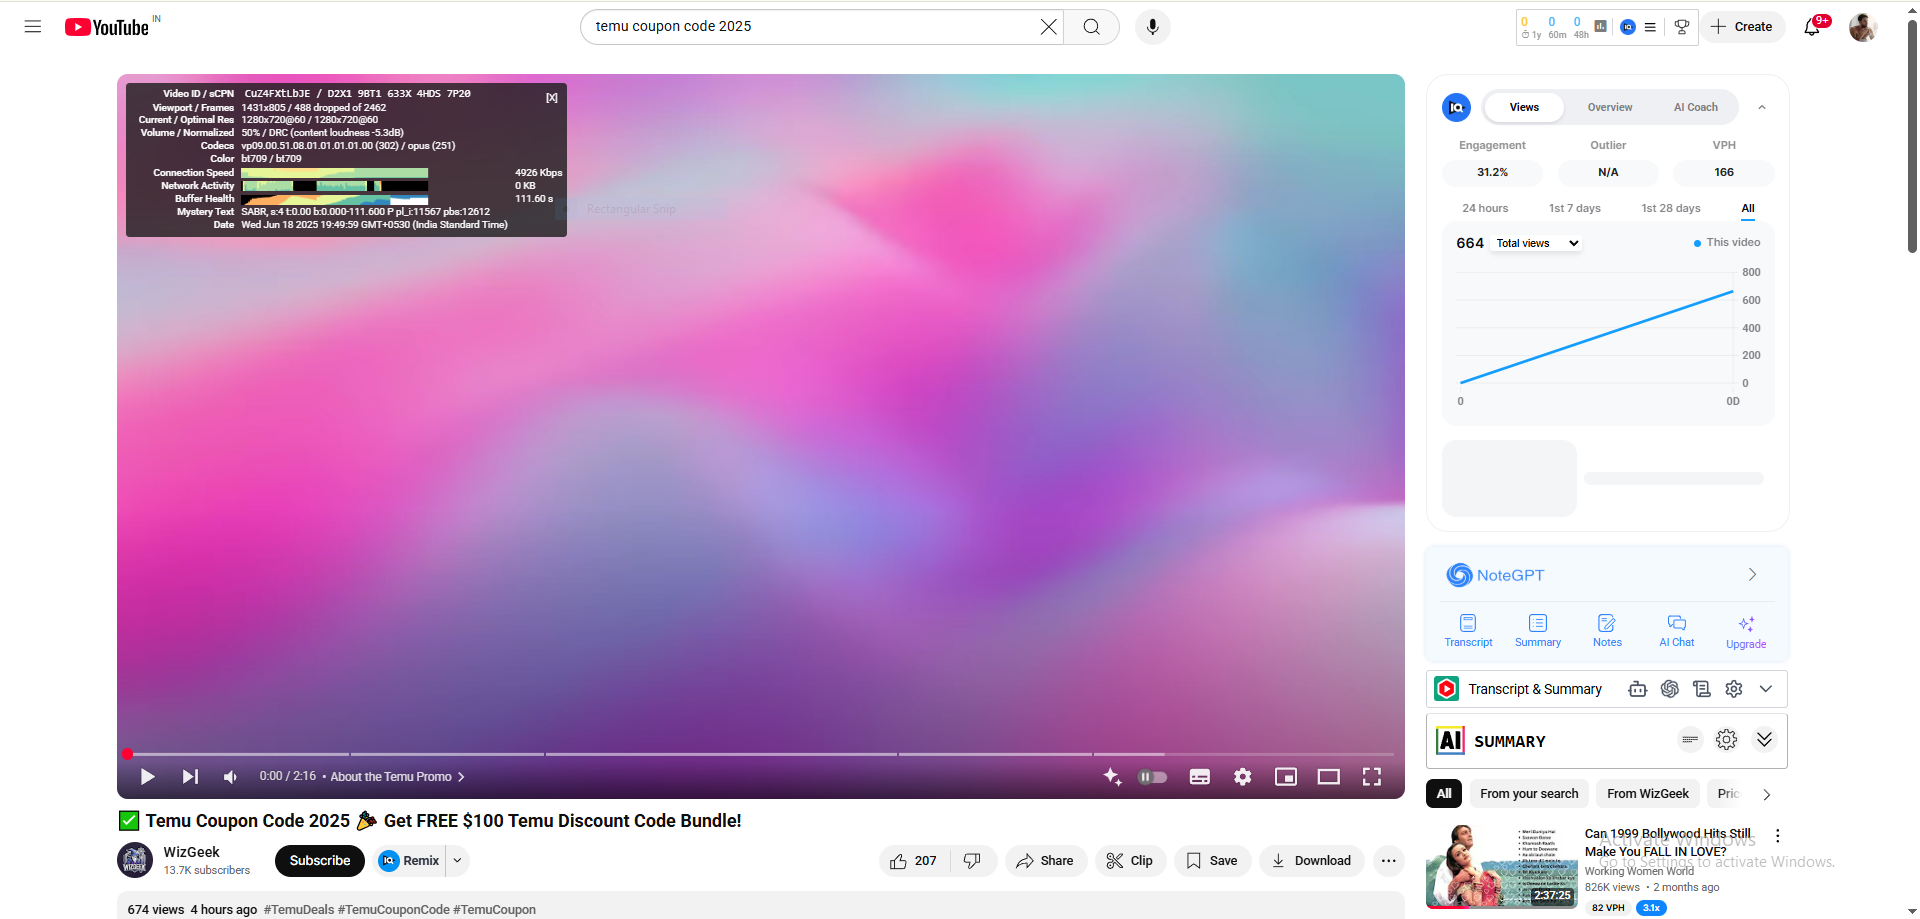Open the account profile avatar menu
The image size is (1920, 919).
(1862, 27)
